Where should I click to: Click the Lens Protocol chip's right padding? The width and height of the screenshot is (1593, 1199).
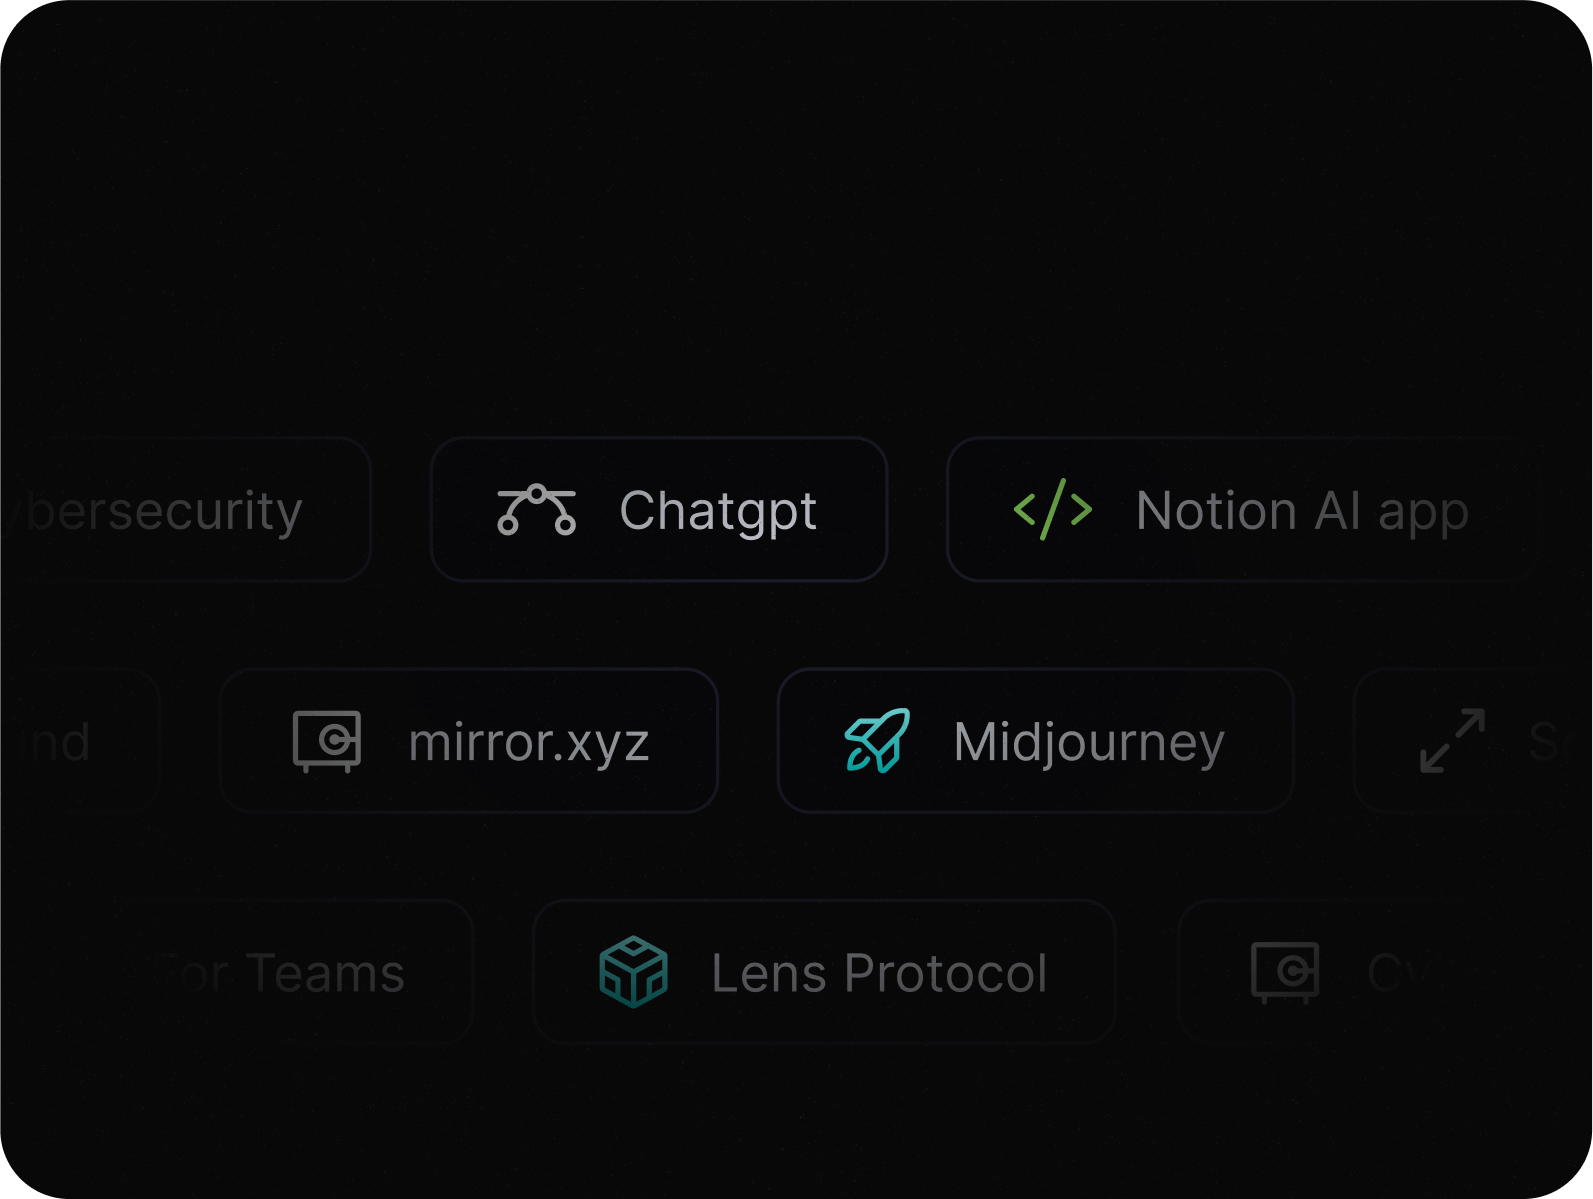coord(1084,972)
